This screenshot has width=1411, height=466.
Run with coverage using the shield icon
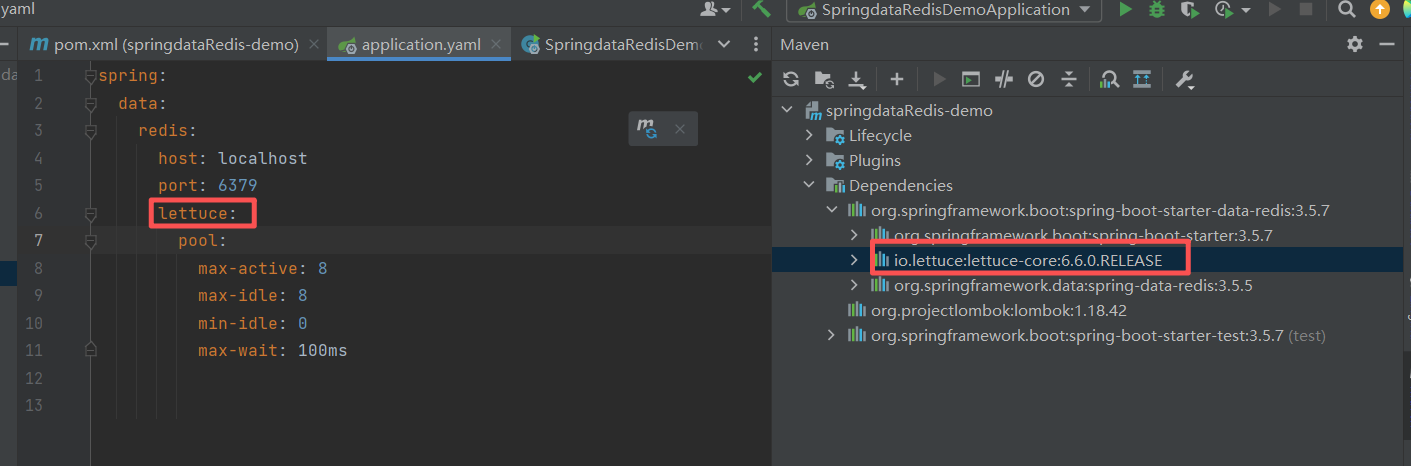pyautogui.click(x=1189, y=9)
